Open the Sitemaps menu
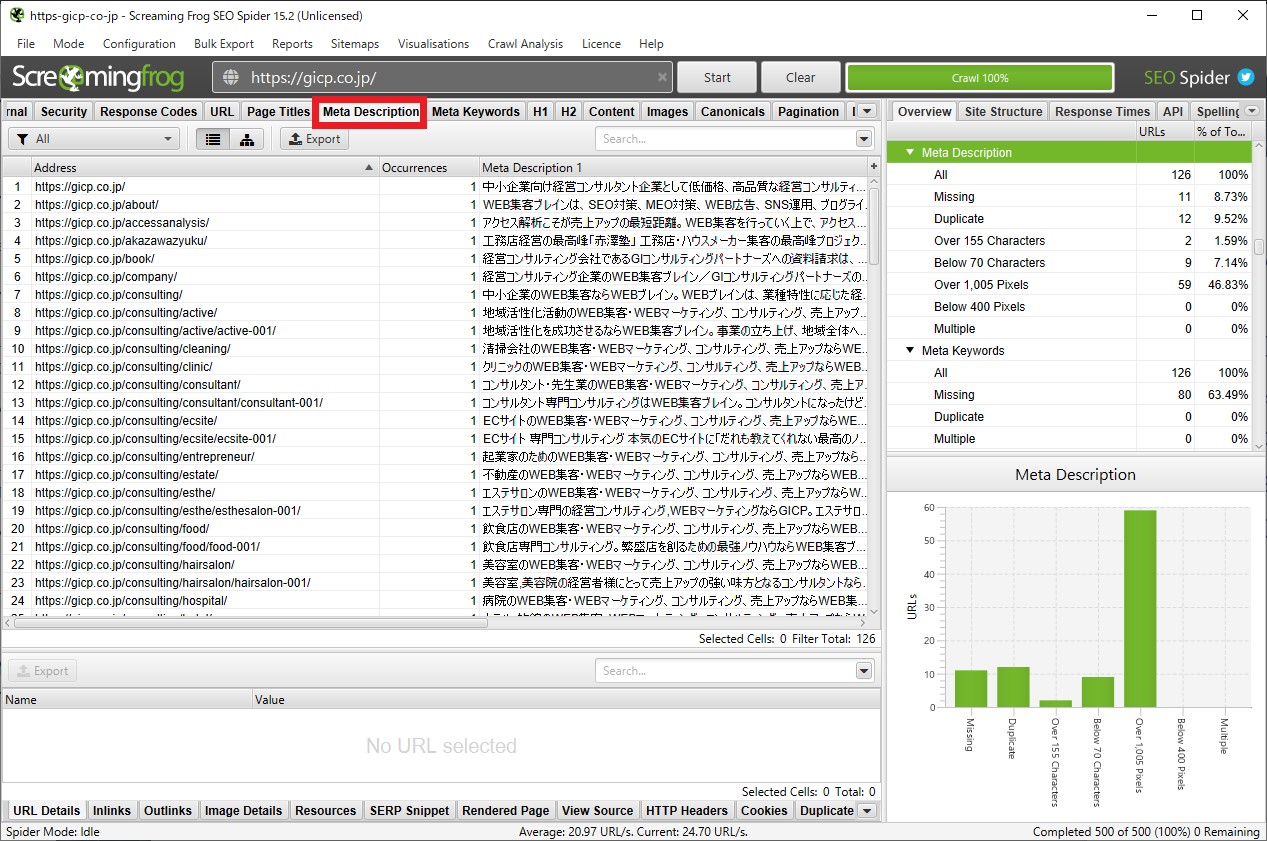Screen dimensions: 1267x841 tap(355, 44)
